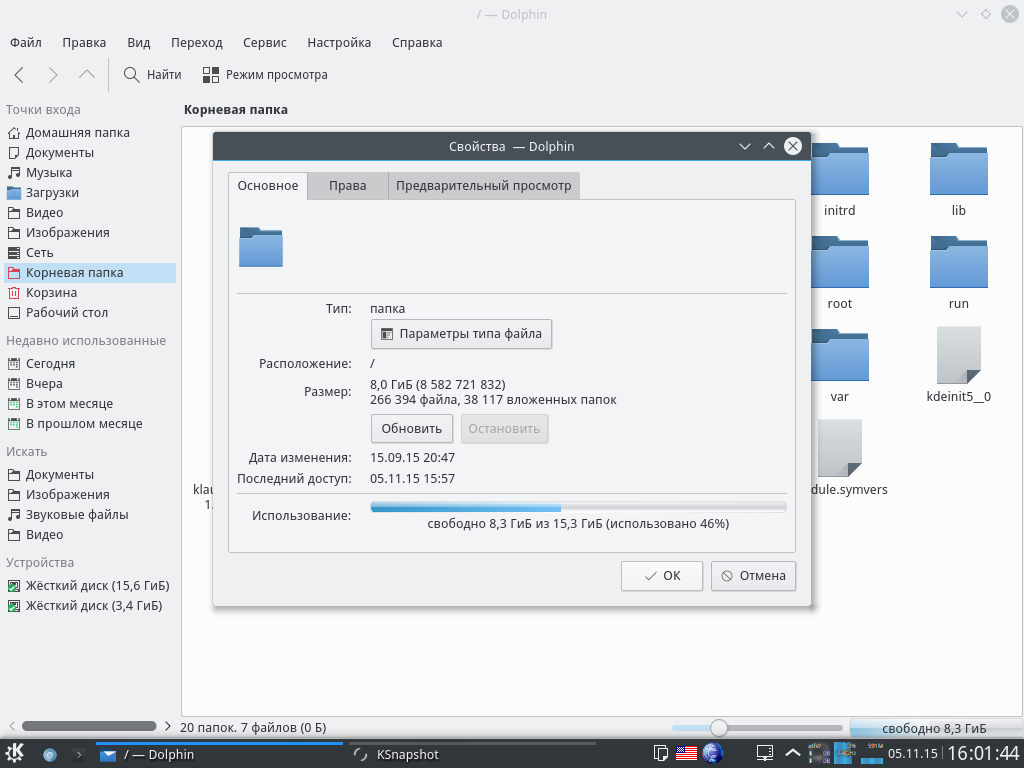Open the Переход menu
Viewport: 1024px width, 768px height.
[x=197, y=42]
